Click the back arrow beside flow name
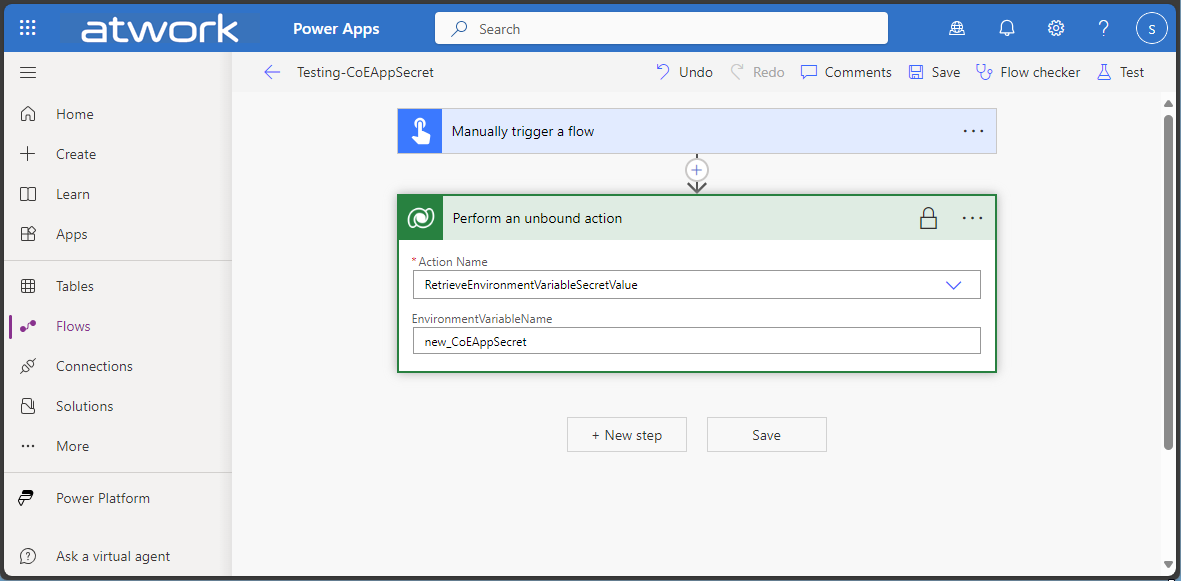Viewport: 1181px width, 581px height. pyautogui.click(x=272, y=72)
